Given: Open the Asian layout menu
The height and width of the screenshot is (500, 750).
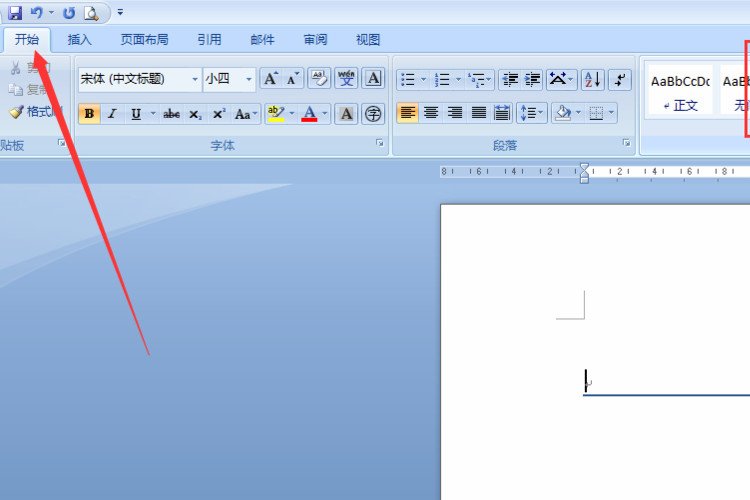Looking at the screenshot, I should point(561,79).
